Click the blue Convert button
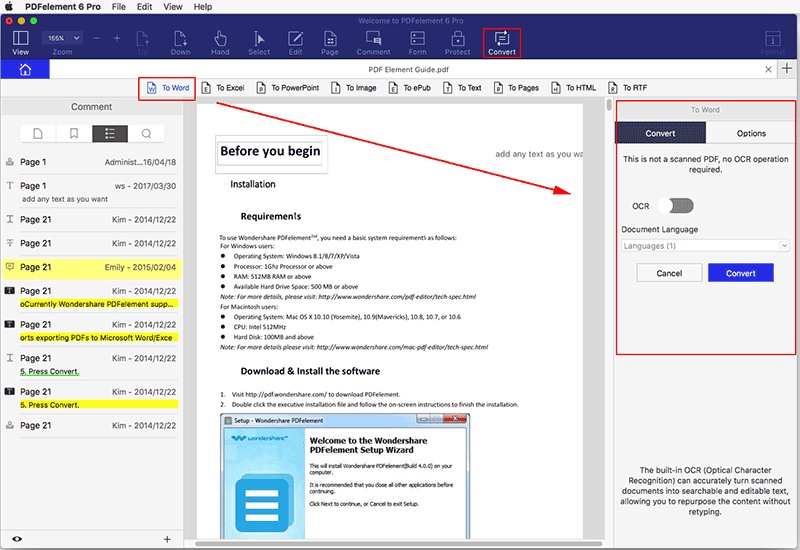800x550 pixels. point(741,273)
